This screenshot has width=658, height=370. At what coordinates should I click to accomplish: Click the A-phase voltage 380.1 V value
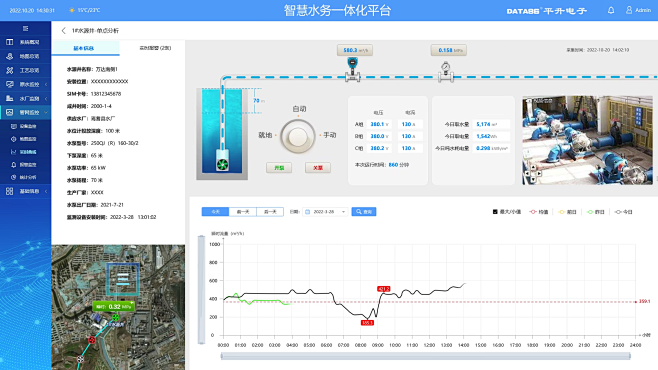379,124
